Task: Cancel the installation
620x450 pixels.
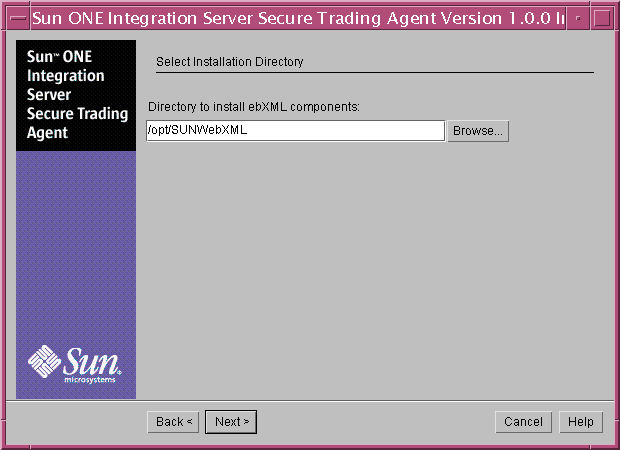Action: (x=523, y=422)
